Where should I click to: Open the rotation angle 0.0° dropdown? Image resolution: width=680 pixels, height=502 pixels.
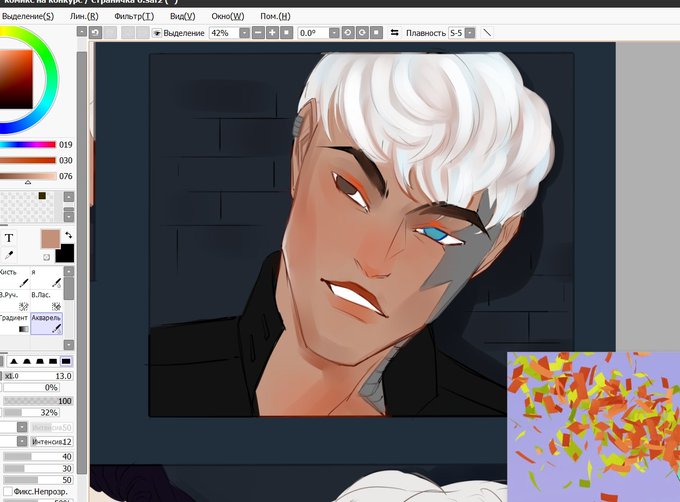pos(334,33)
